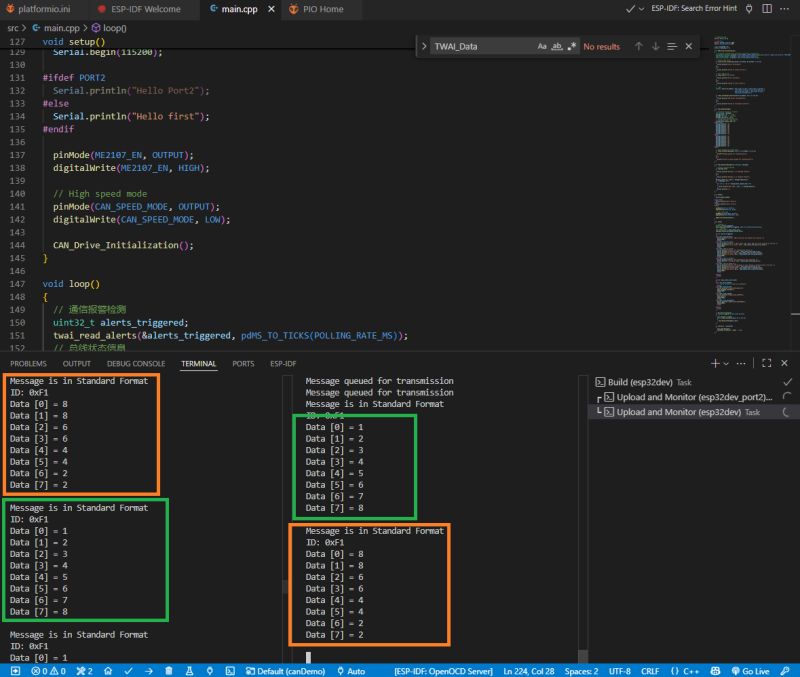This screenshot has width=800, height=677.
Task: Open the ESP-IDF panel tab
Action: [x=283, y=364]
